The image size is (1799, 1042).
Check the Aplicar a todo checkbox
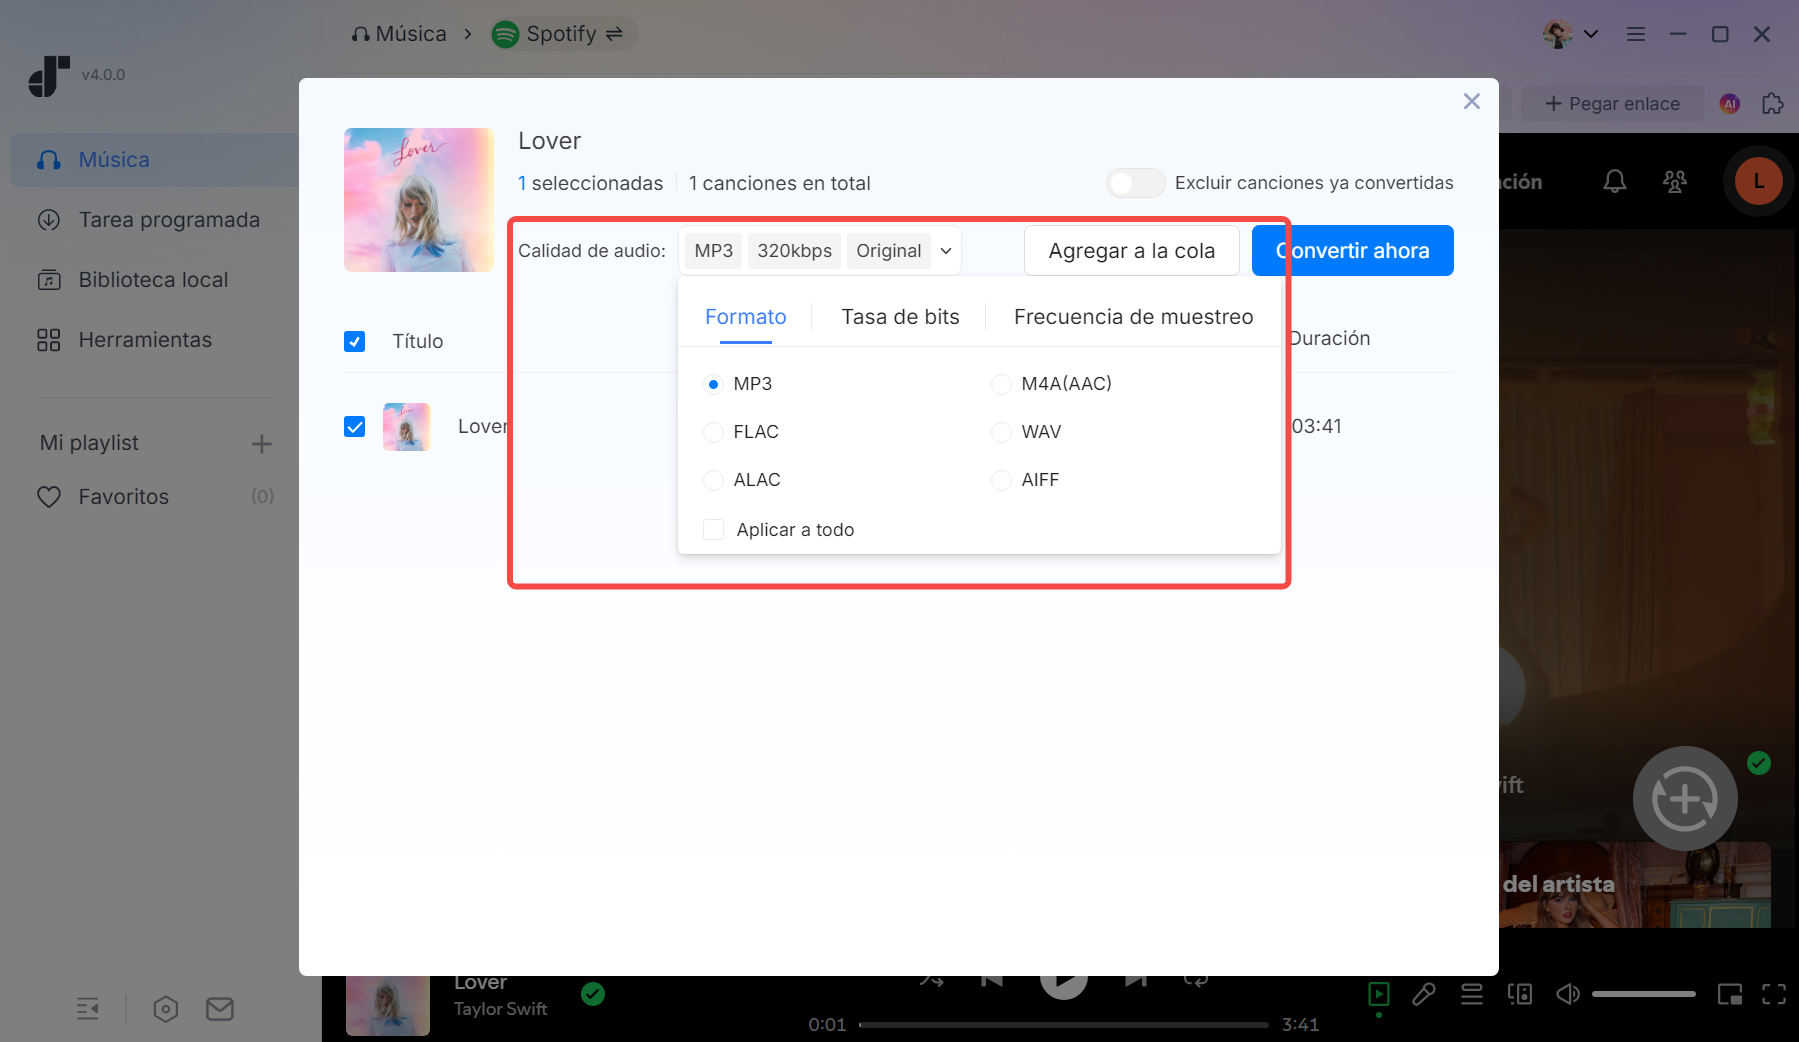pos(713,530)
